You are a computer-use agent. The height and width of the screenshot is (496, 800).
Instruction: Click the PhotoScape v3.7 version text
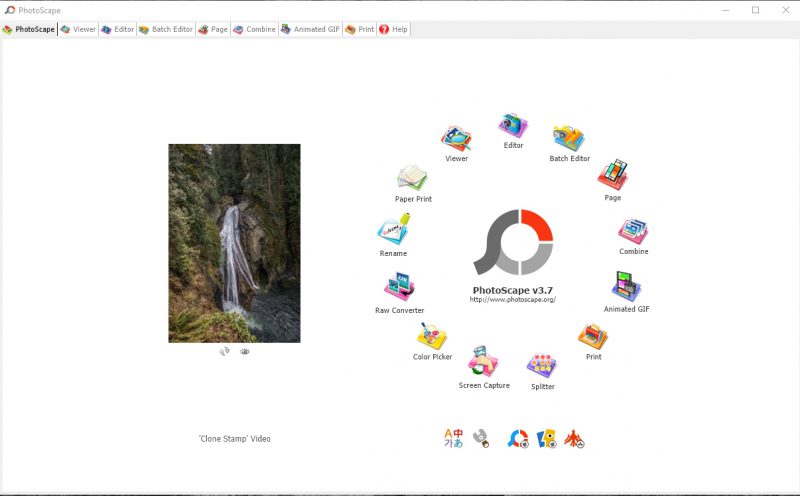point(513,290)
